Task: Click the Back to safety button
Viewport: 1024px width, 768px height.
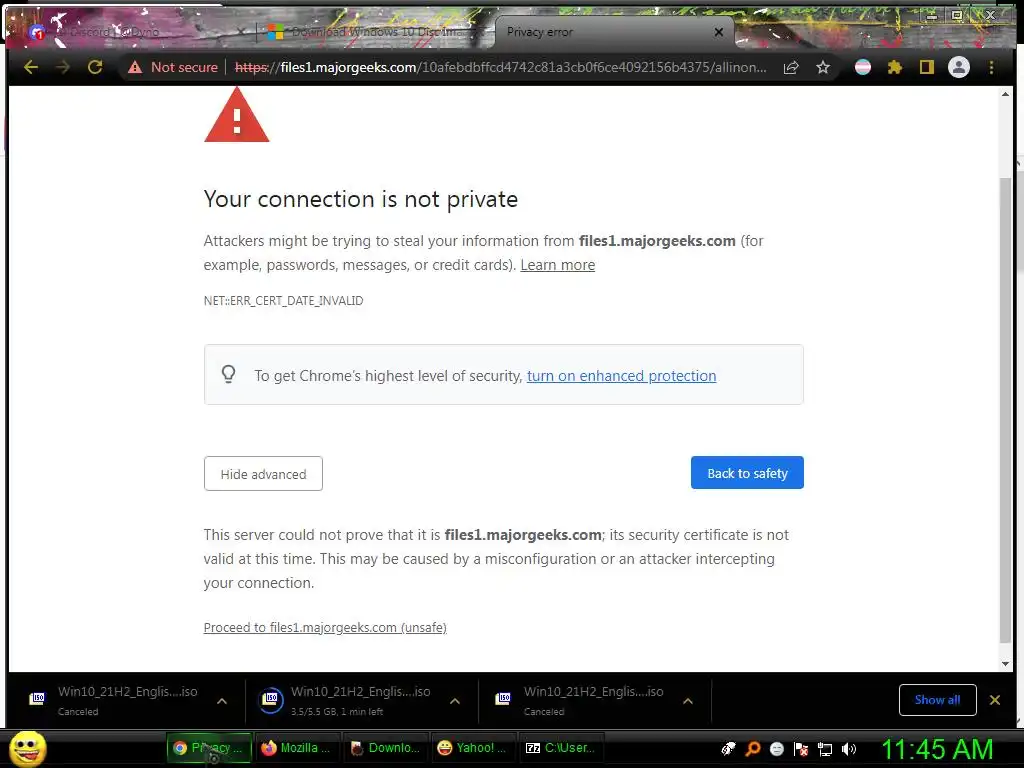Action: tap(747, 473)
